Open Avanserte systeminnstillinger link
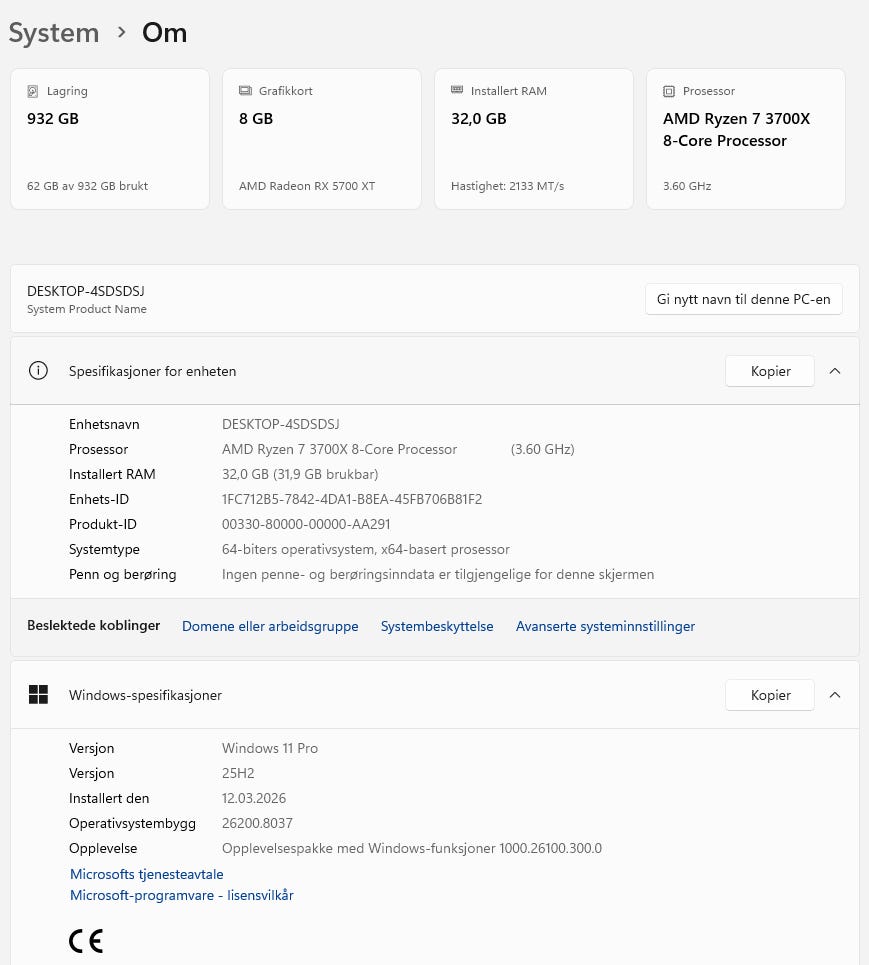 click(x=605, y=626)
